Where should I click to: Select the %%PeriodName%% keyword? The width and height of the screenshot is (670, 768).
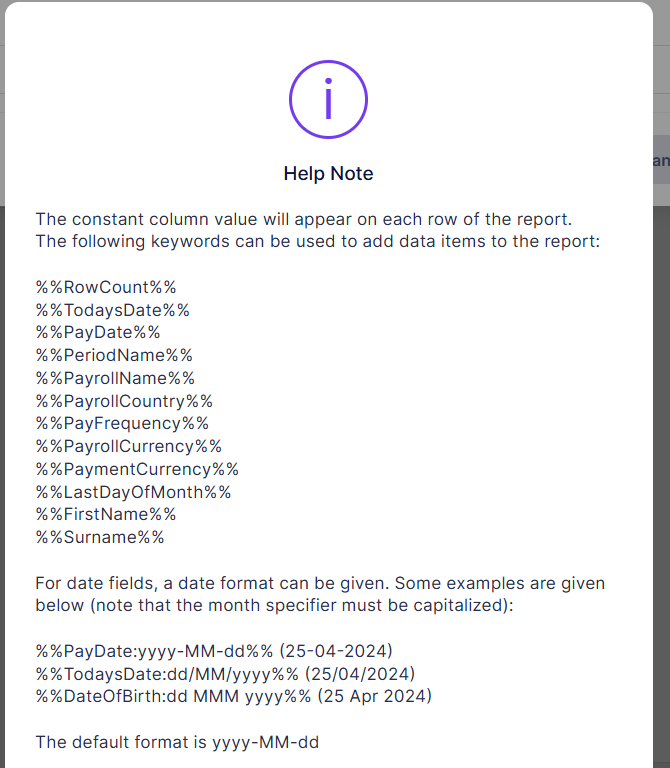[114, 355]
